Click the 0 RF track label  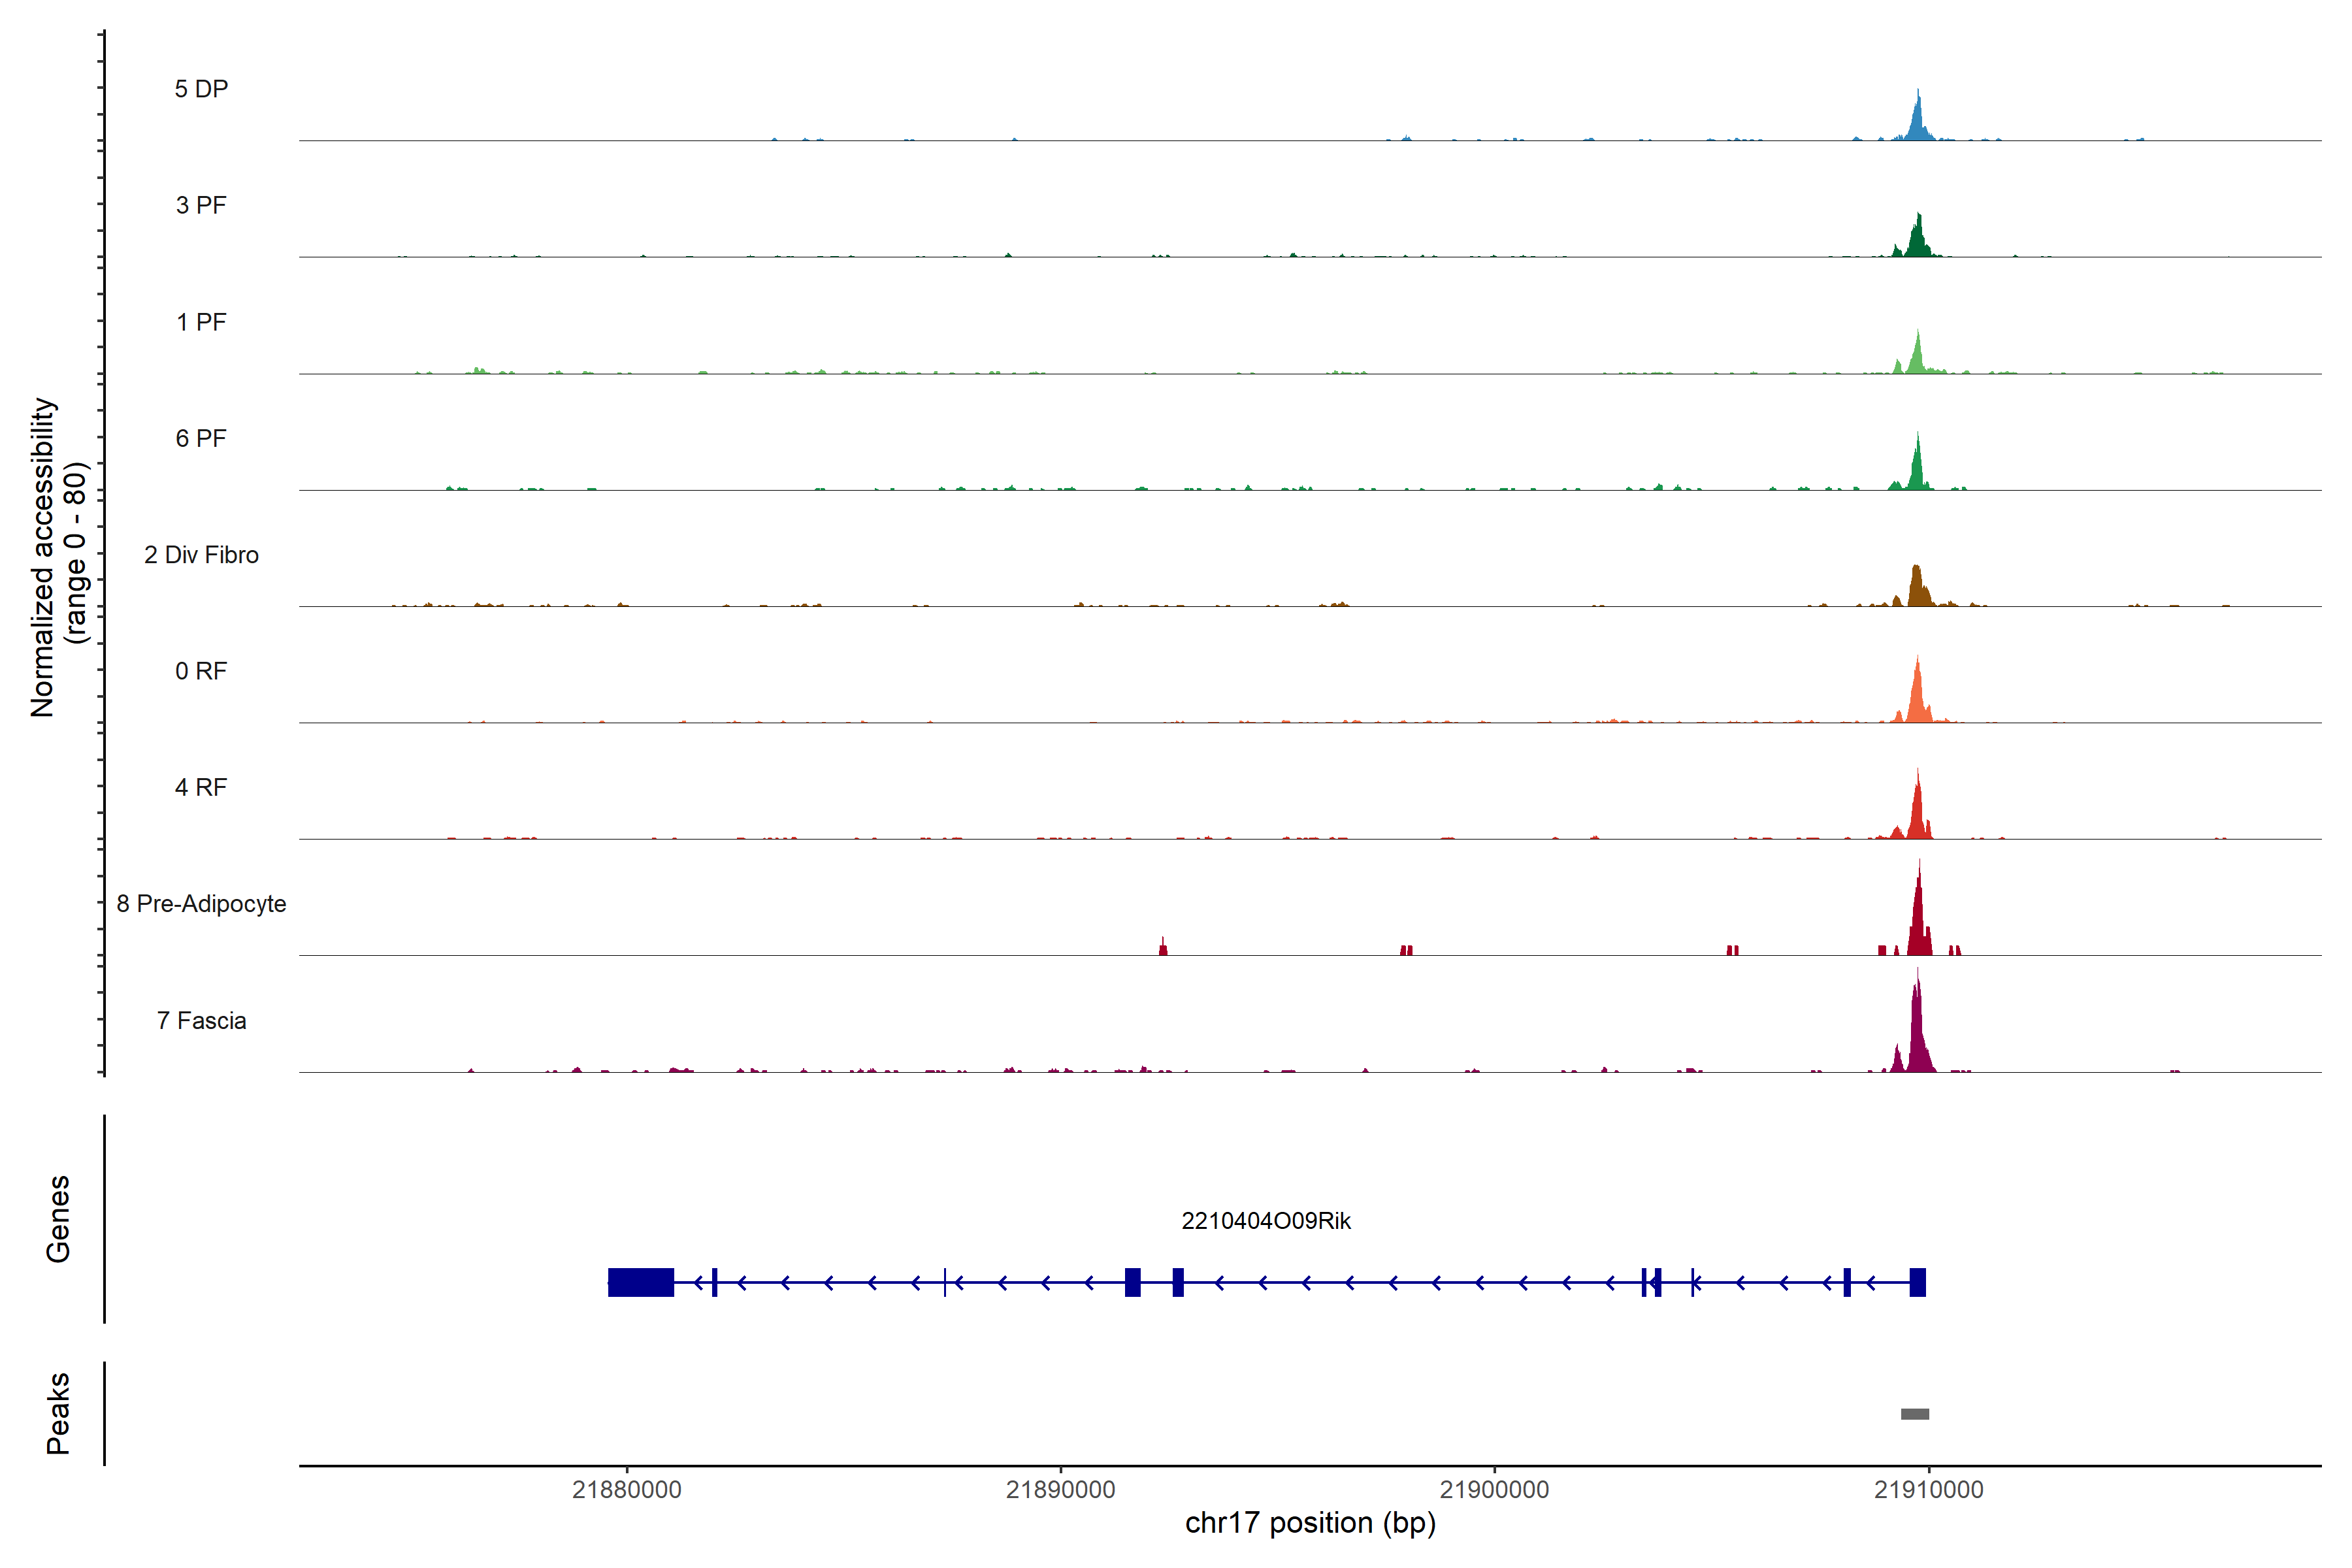(201, 671)
